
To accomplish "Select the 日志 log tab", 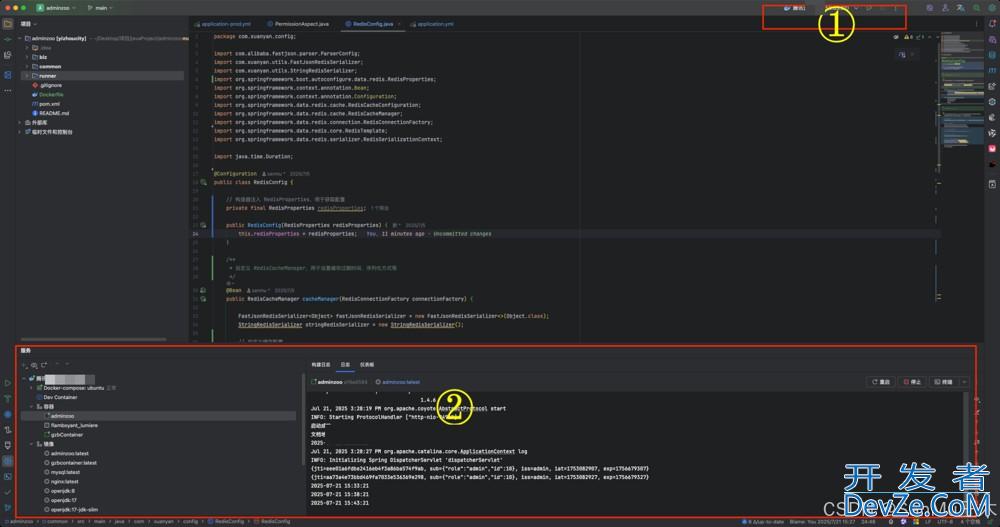I will coord(345,364).
